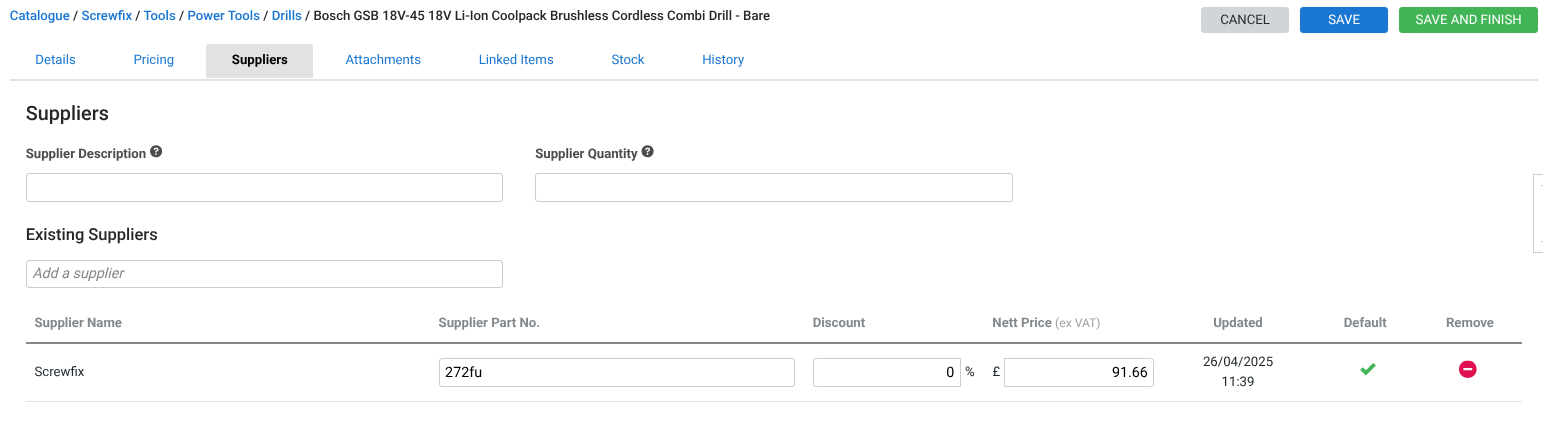Open the Add a supplier search box
This screenshot has height=444, width=1543.
(264, 274)
